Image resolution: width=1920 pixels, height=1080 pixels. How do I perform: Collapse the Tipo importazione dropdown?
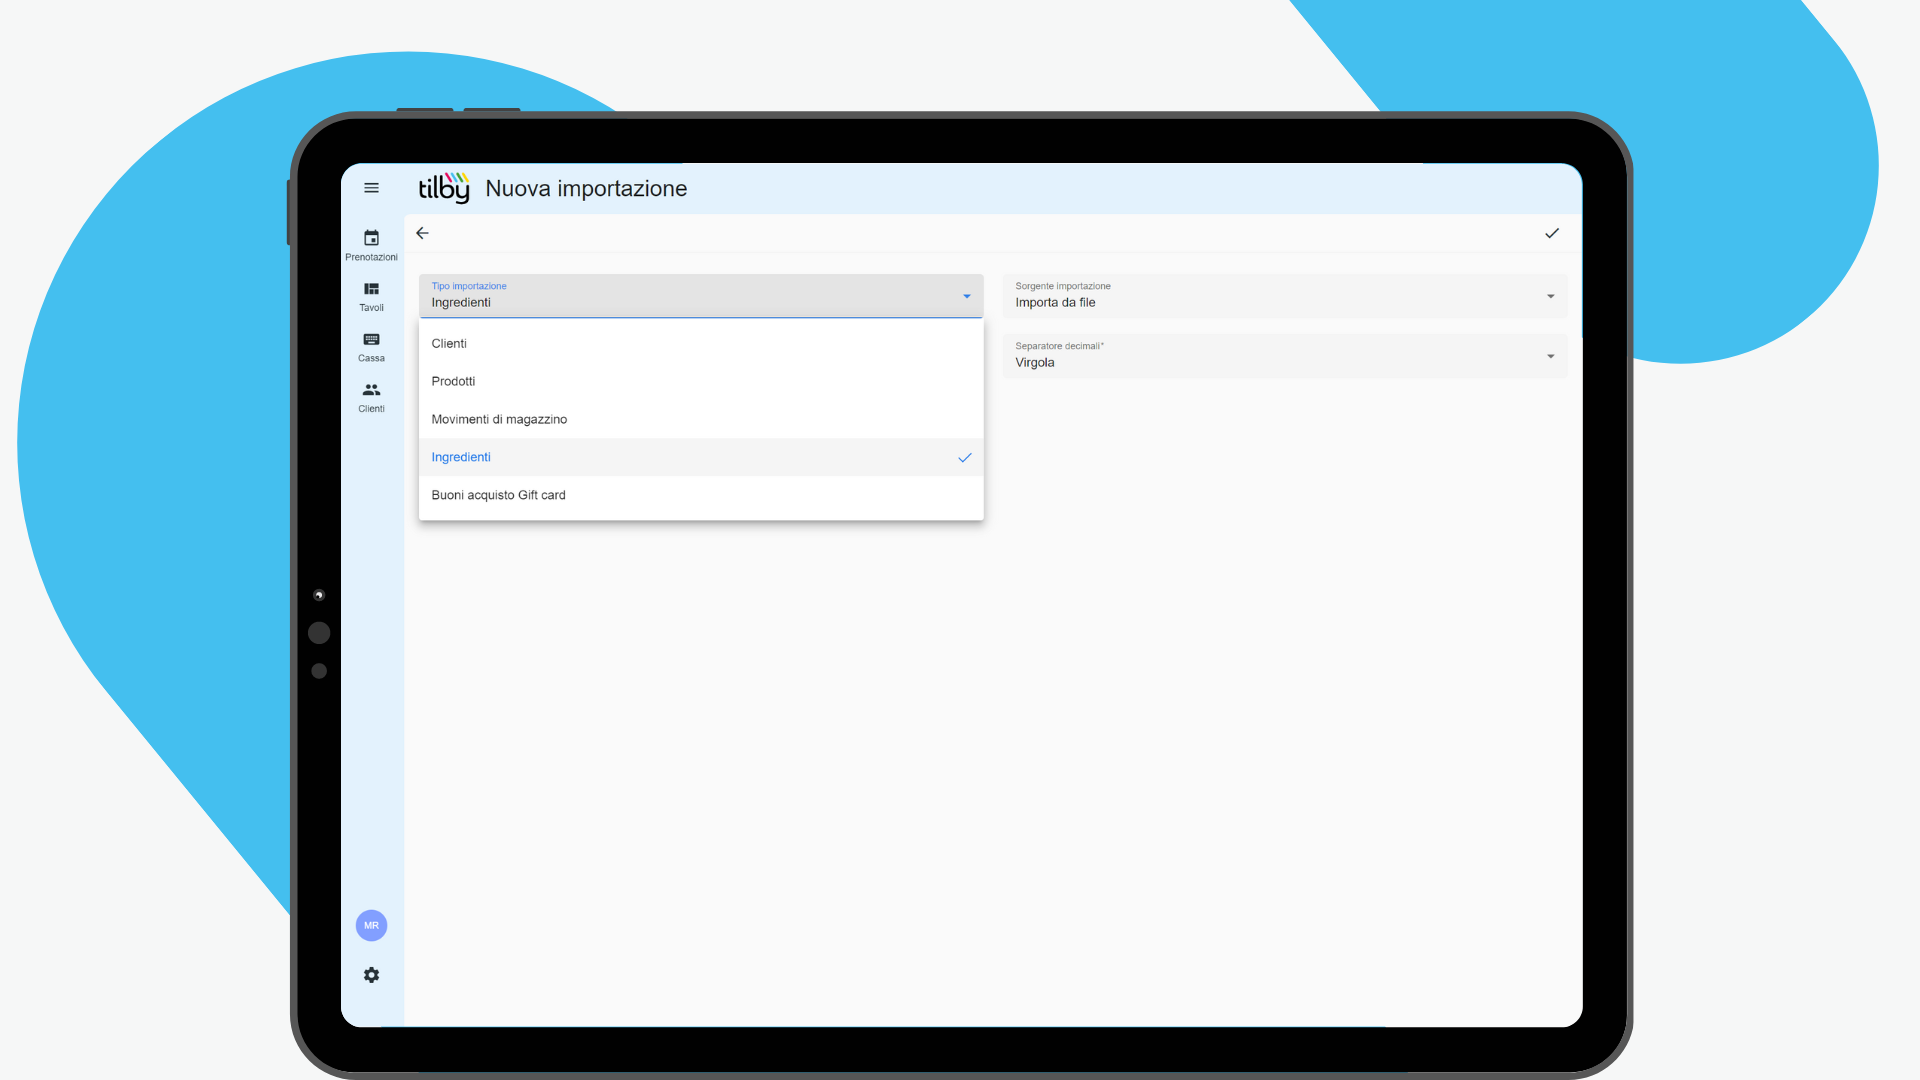point(701,296)
